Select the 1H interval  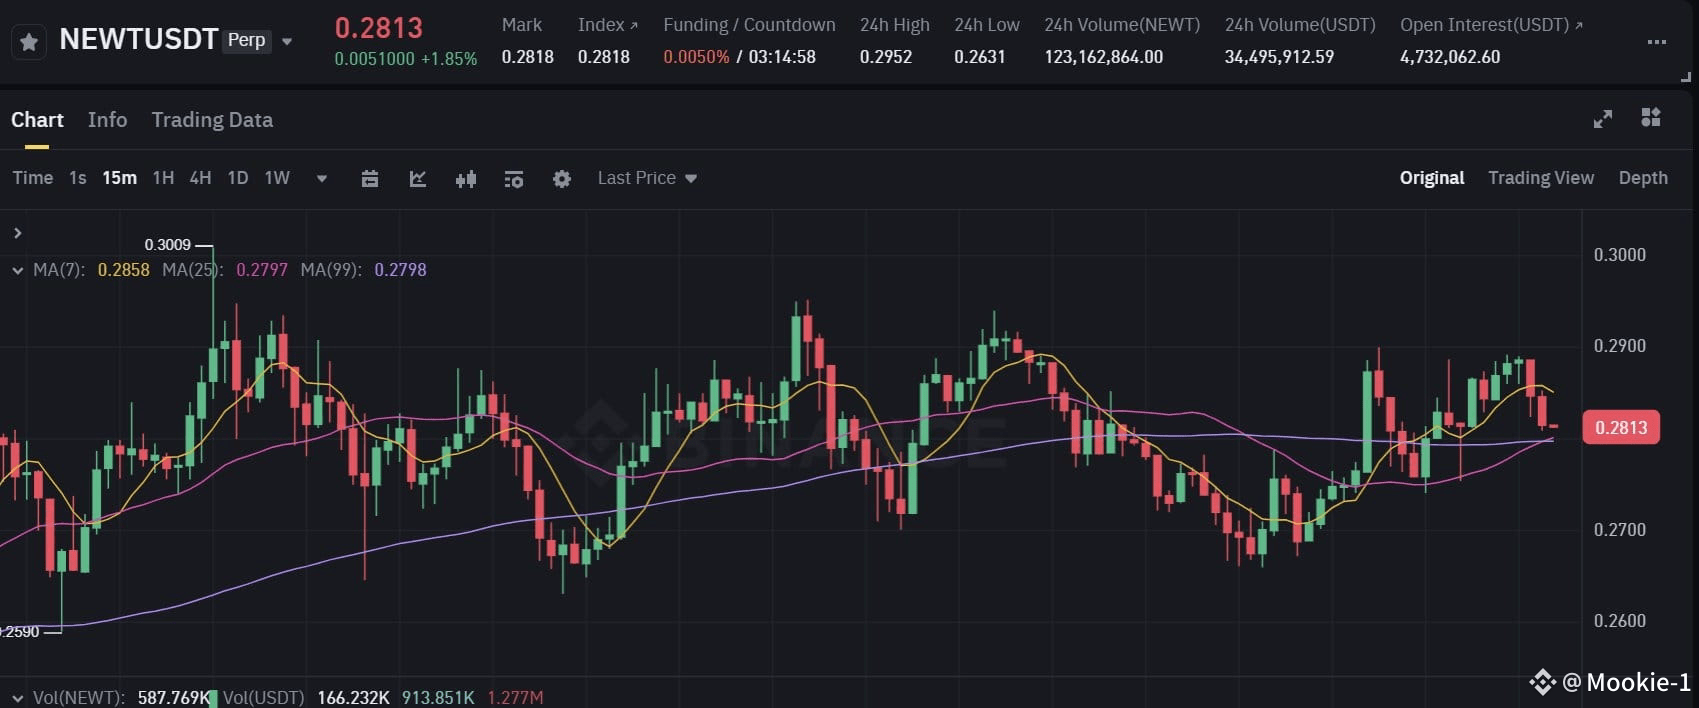click(x=163, y=178)
